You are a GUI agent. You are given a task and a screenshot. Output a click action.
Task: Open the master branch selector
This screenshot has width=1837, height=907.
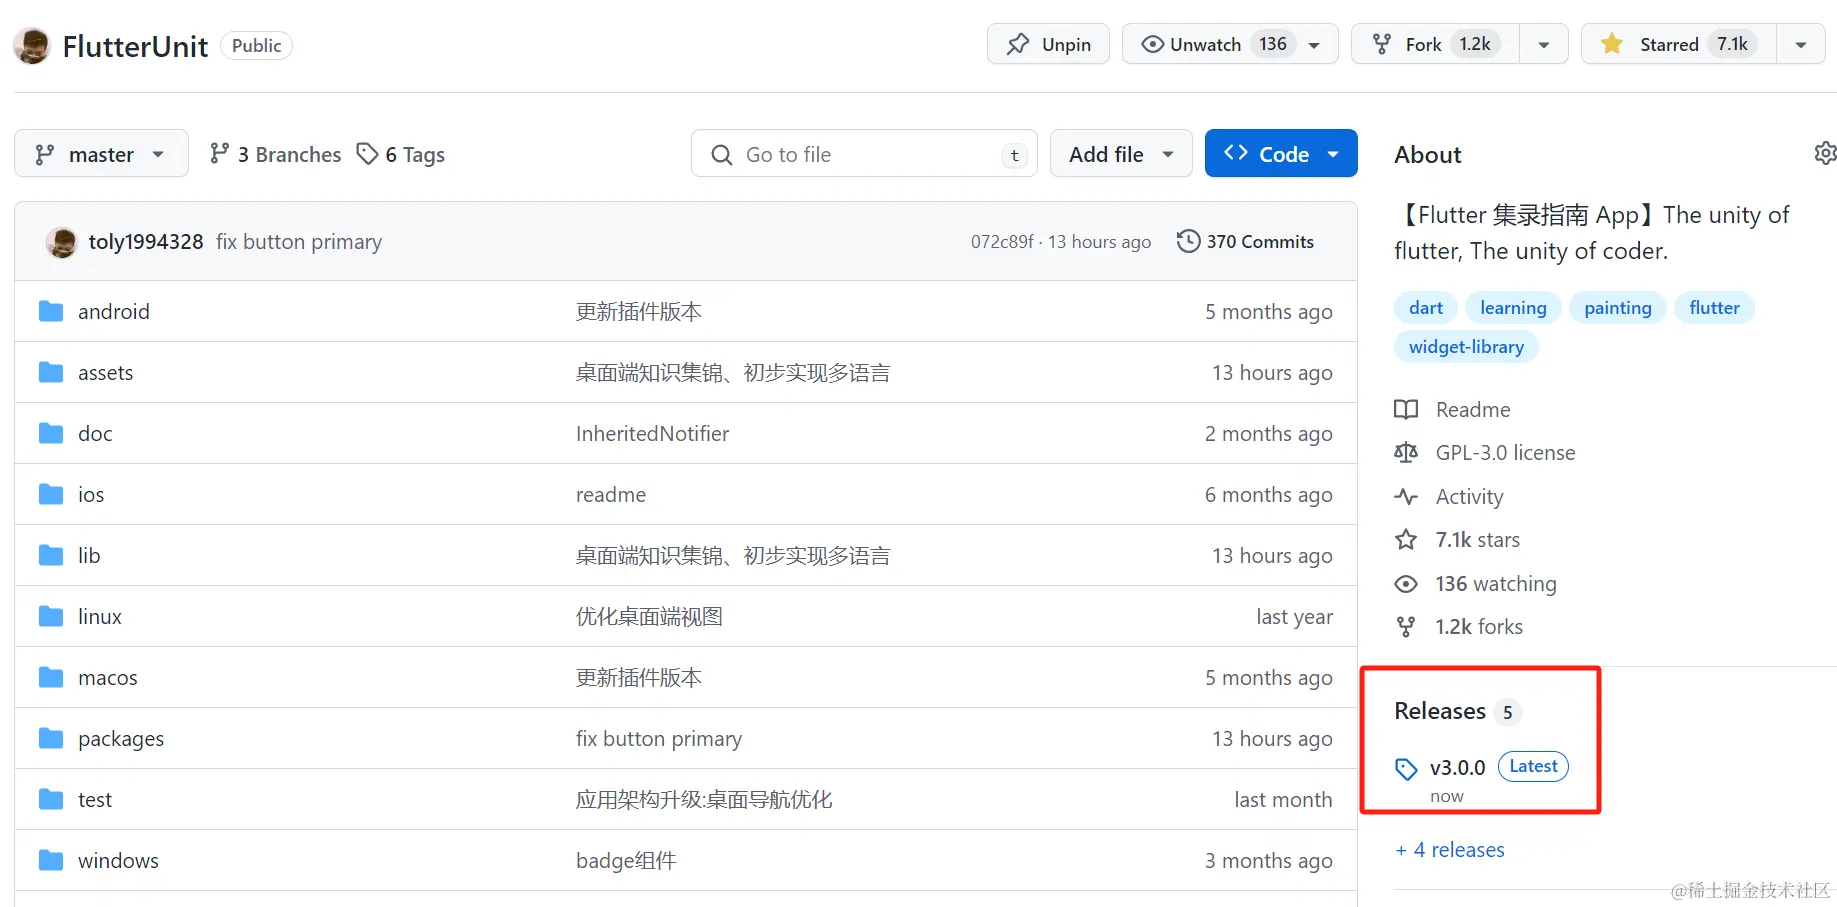coord(100,153)
